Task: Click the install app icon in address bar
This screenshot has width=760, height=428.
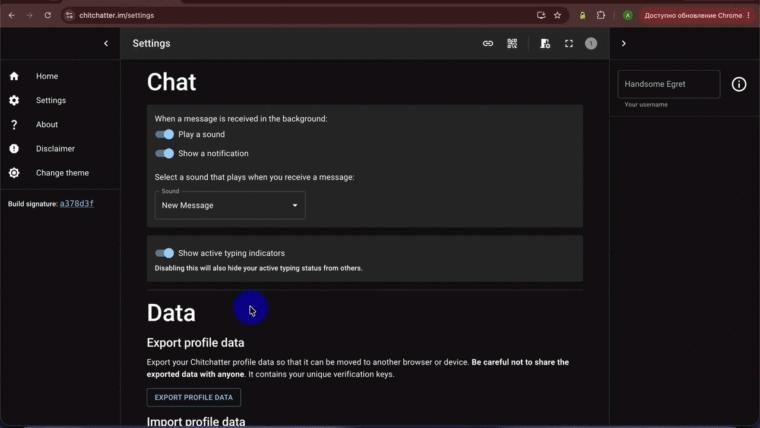Action: 541,16
